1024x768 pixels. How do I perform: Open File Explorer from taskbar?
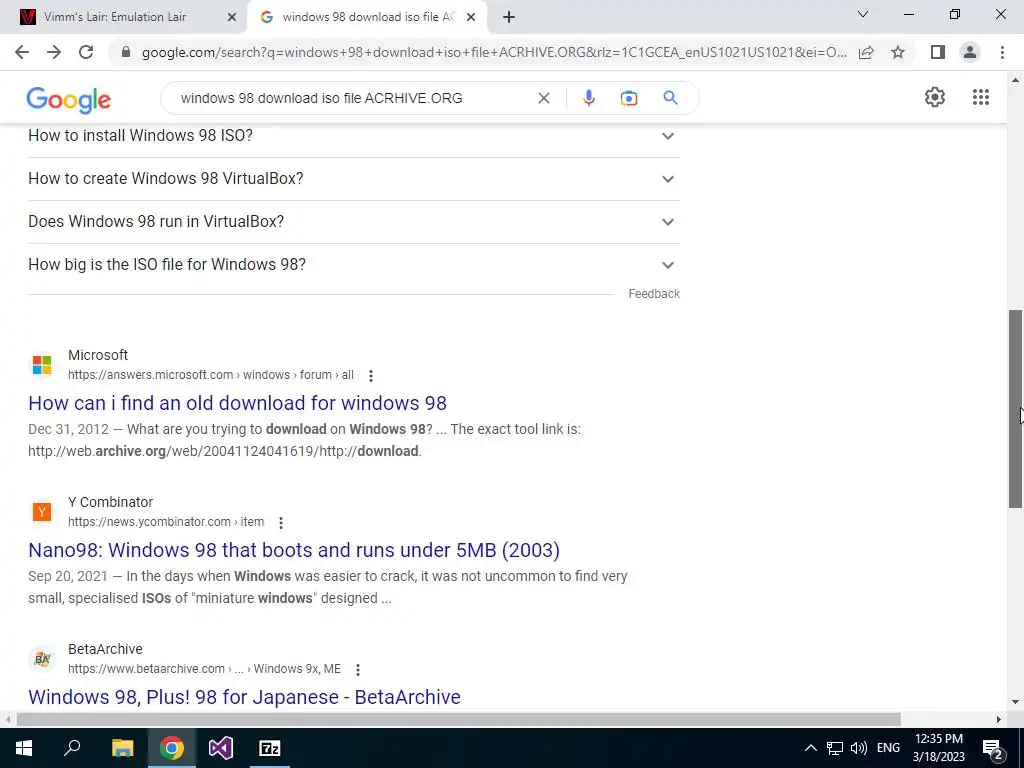point(122,748)
